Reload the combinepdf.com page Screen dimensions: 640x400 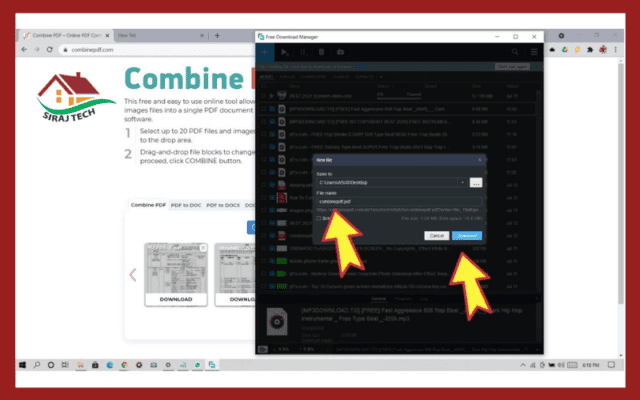(x=49, y=49)
